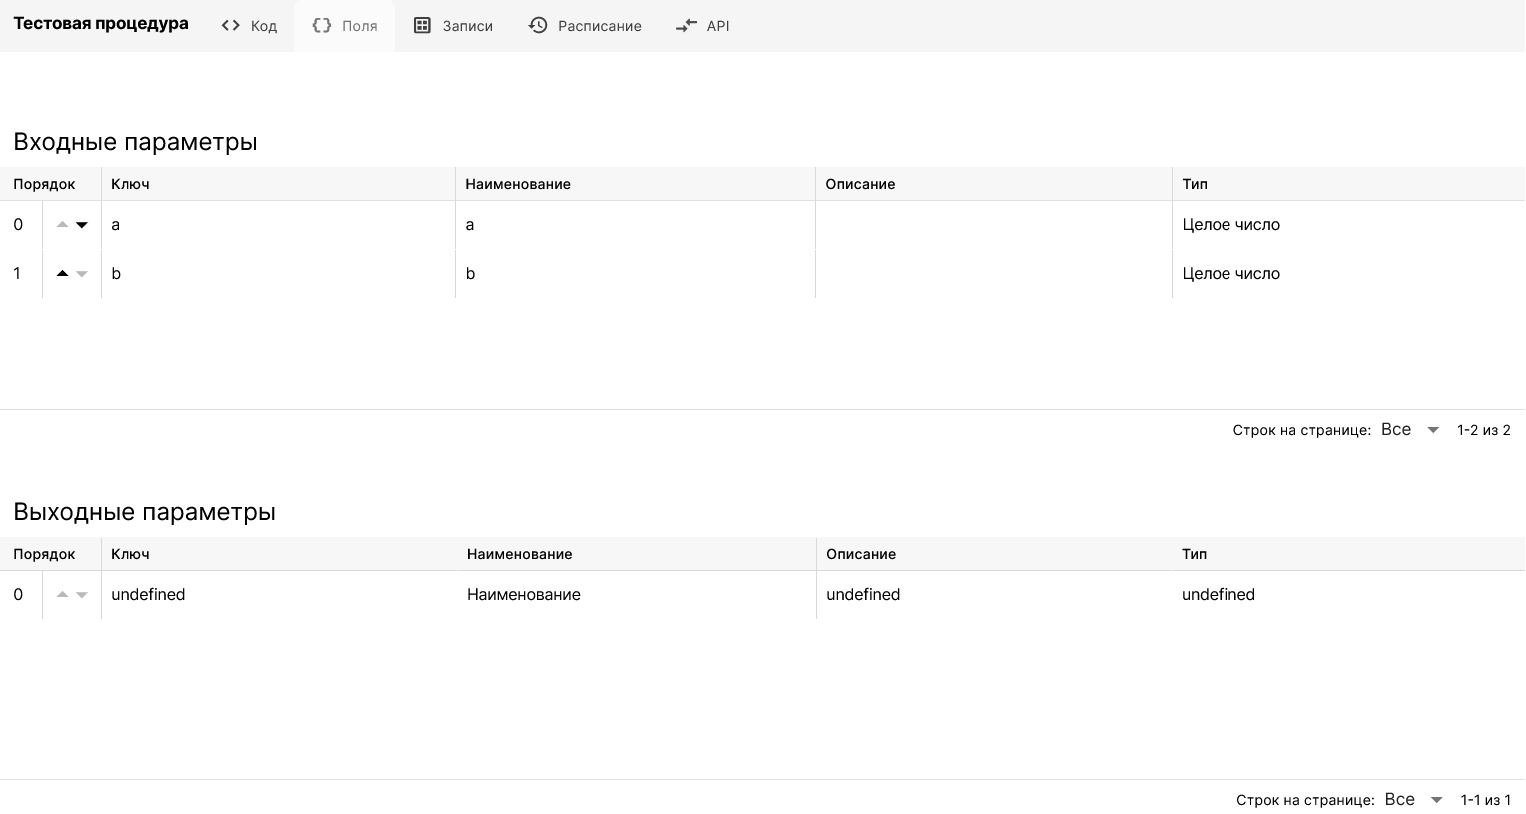The image size is (1526, 814).
Task: Select the API tab label
Action: (x=718, y=26)
